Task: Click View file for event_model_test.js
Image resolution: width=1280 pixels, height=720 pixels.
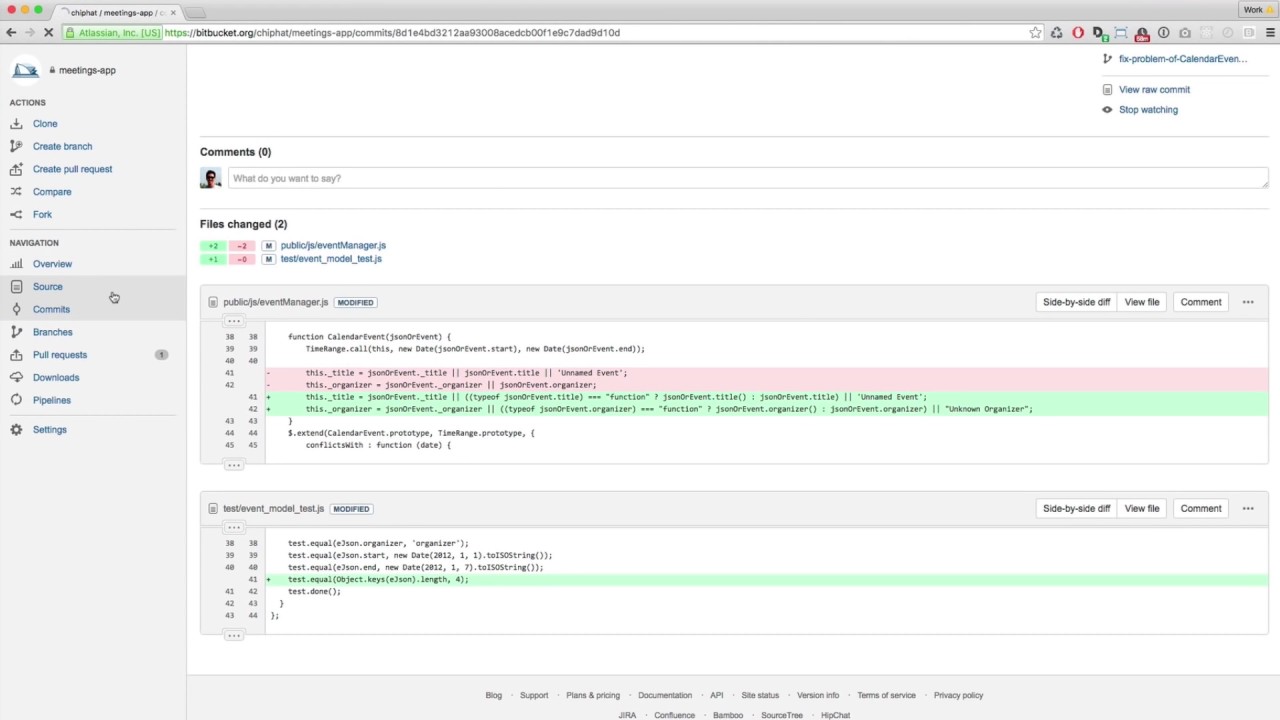Action: tap(1142, 509)
